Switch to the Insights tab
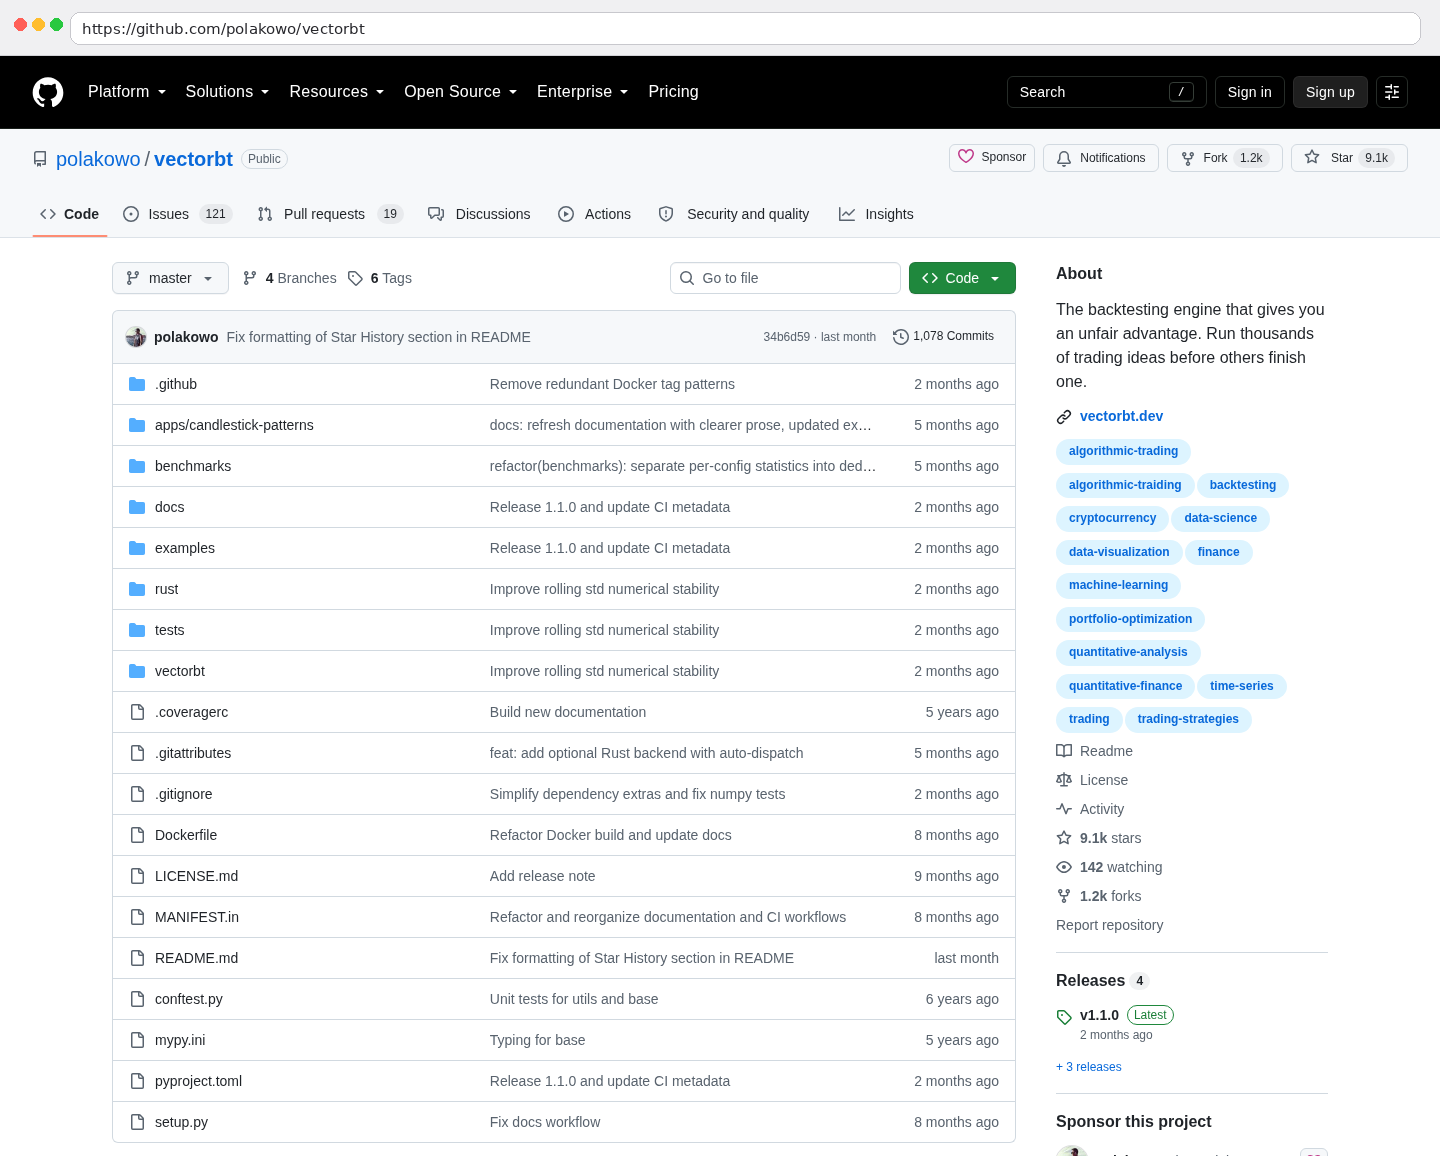This screenshot has width=1440, height=1156. pos(876,214)
